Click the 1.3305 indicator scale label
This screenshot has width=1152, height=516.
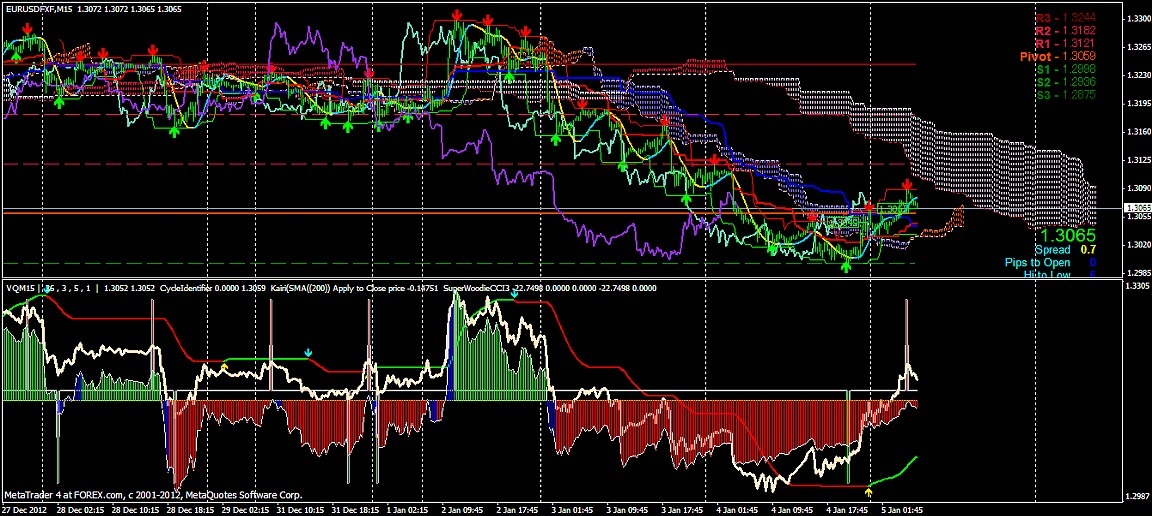tap(1137, 285)
